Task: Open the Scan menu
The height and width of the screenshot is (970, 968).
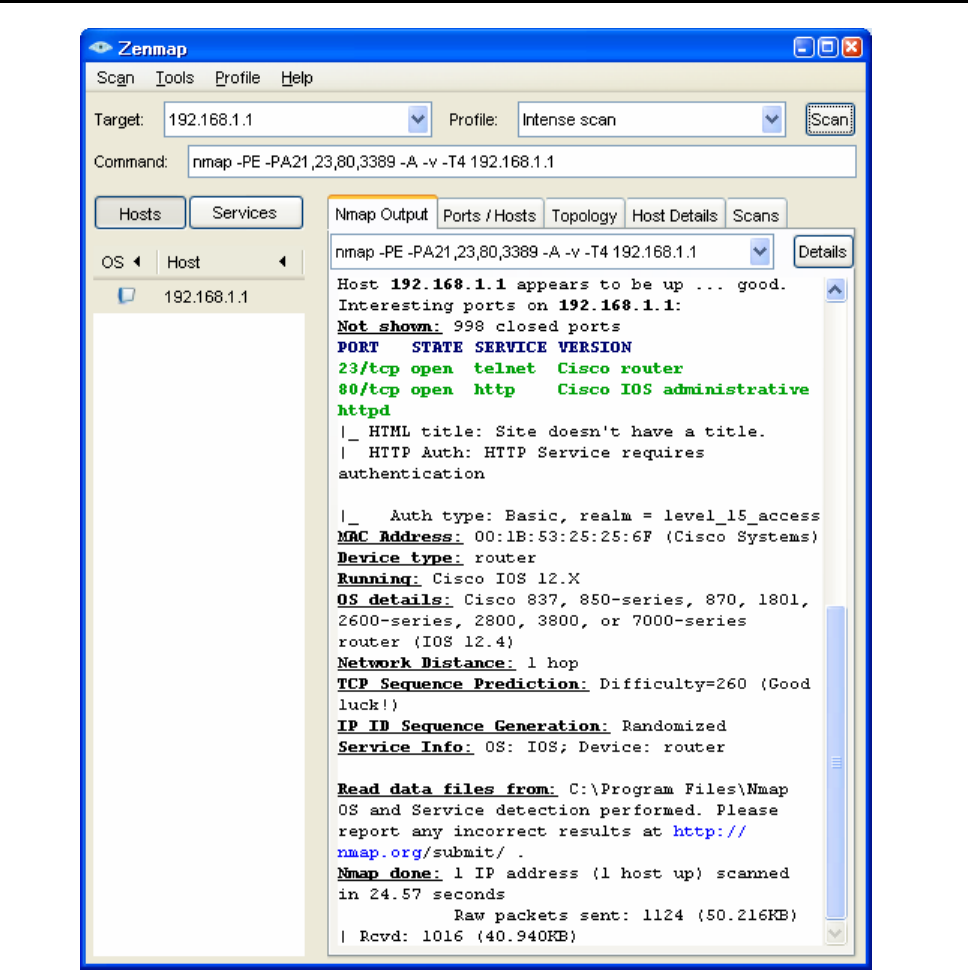Action: point(115,78)
